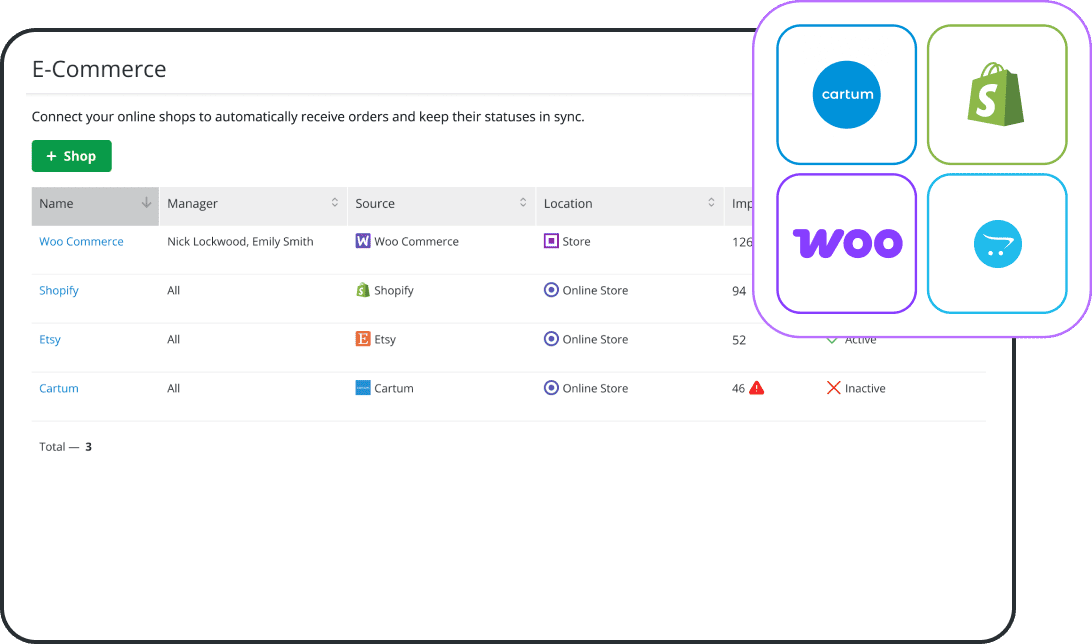Click the sort chevron on the Manager column
Screen dimensions: 1092x644
pyautogui.click(x=335, y=203)
